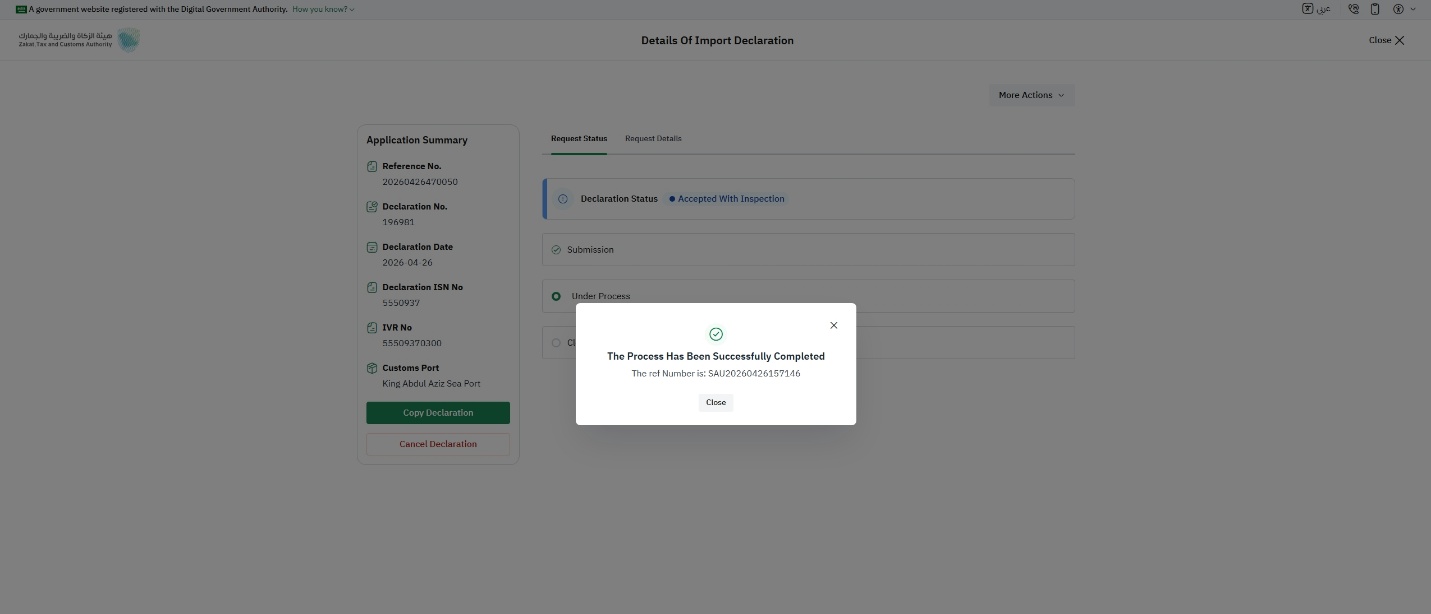The width and height of the screenshot is (1431, 614).
Task: Click the declaration date 2026-04-26
Action: pyautogui.click(x=407, y=262)
